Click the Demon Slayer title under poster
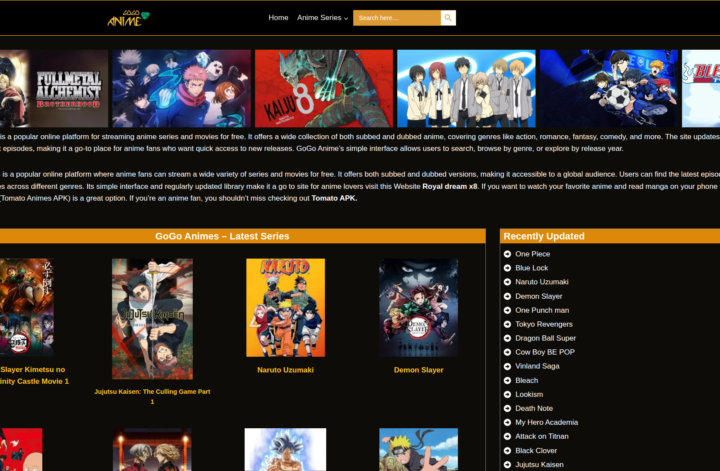 point(418,370)
